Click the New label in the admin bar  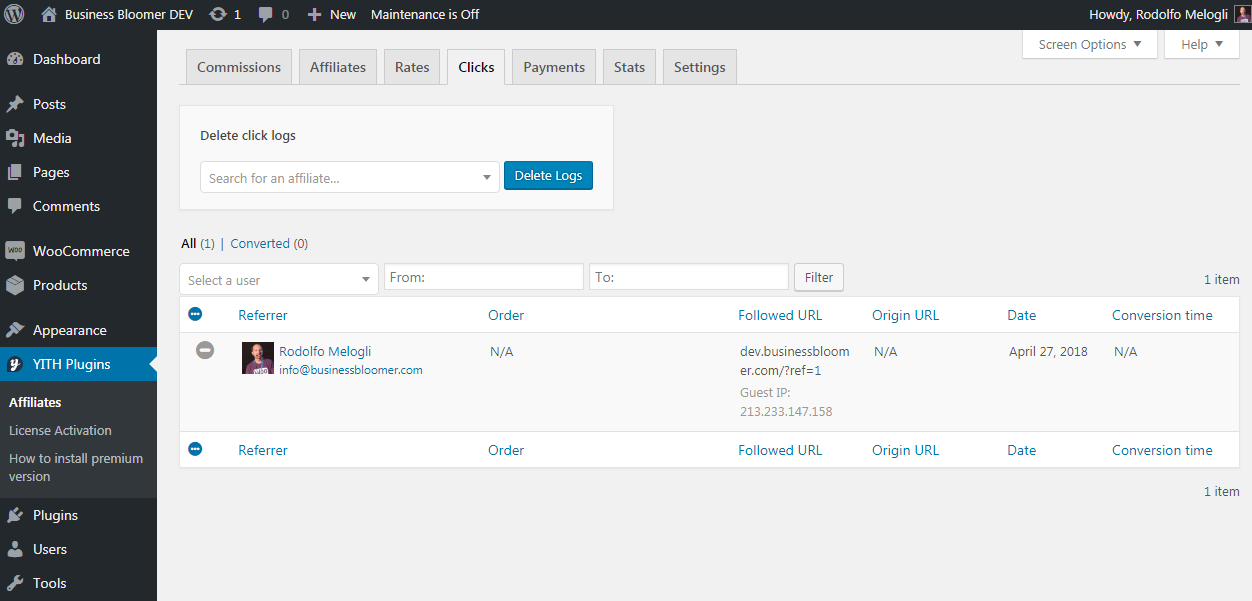[343, 14]
